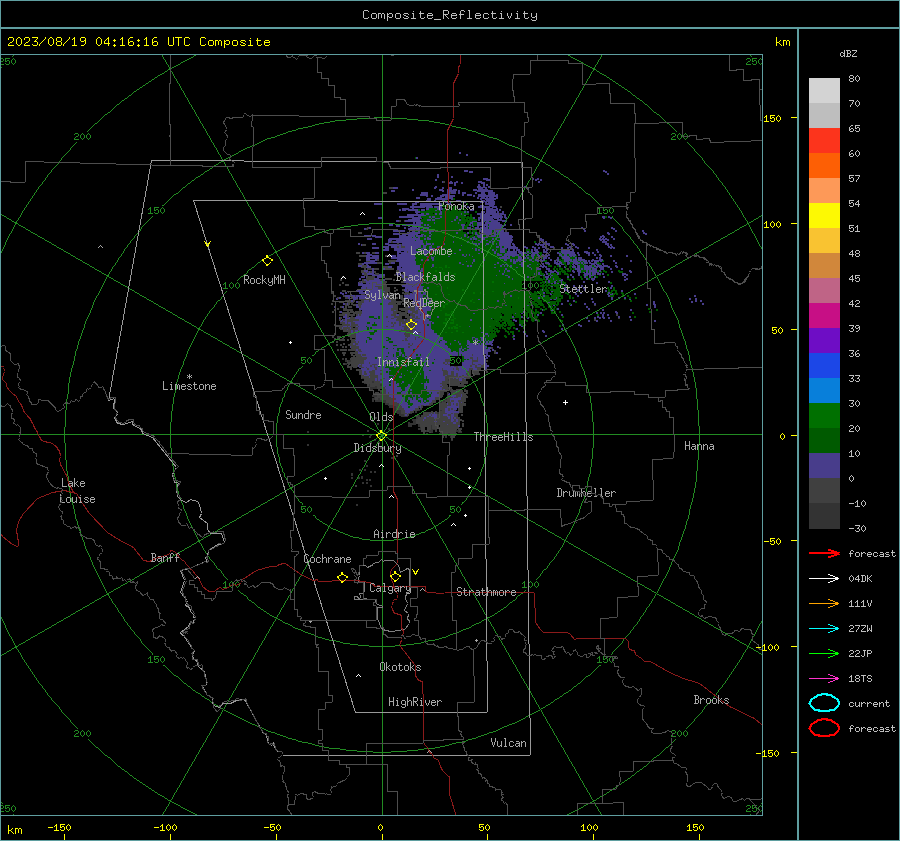Click the Ponoka city label

(456, 206)
